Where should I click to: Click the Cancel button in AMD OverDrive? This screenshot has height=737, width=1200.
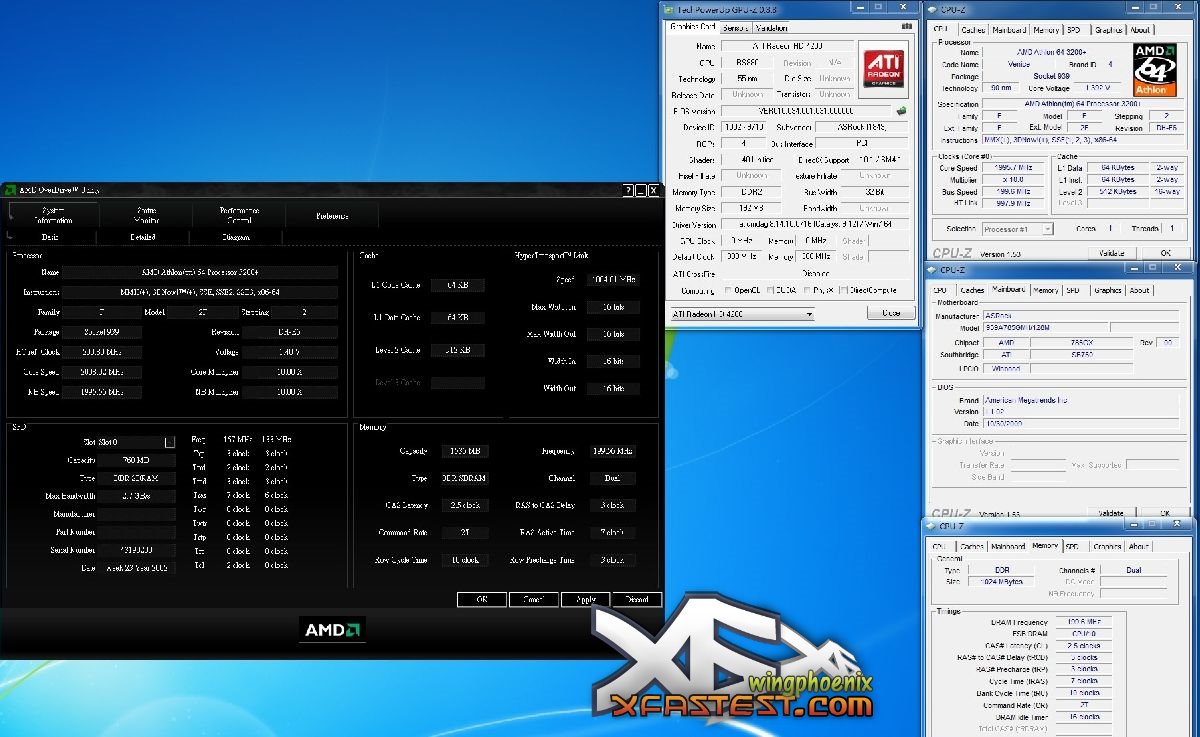[534, 600]
